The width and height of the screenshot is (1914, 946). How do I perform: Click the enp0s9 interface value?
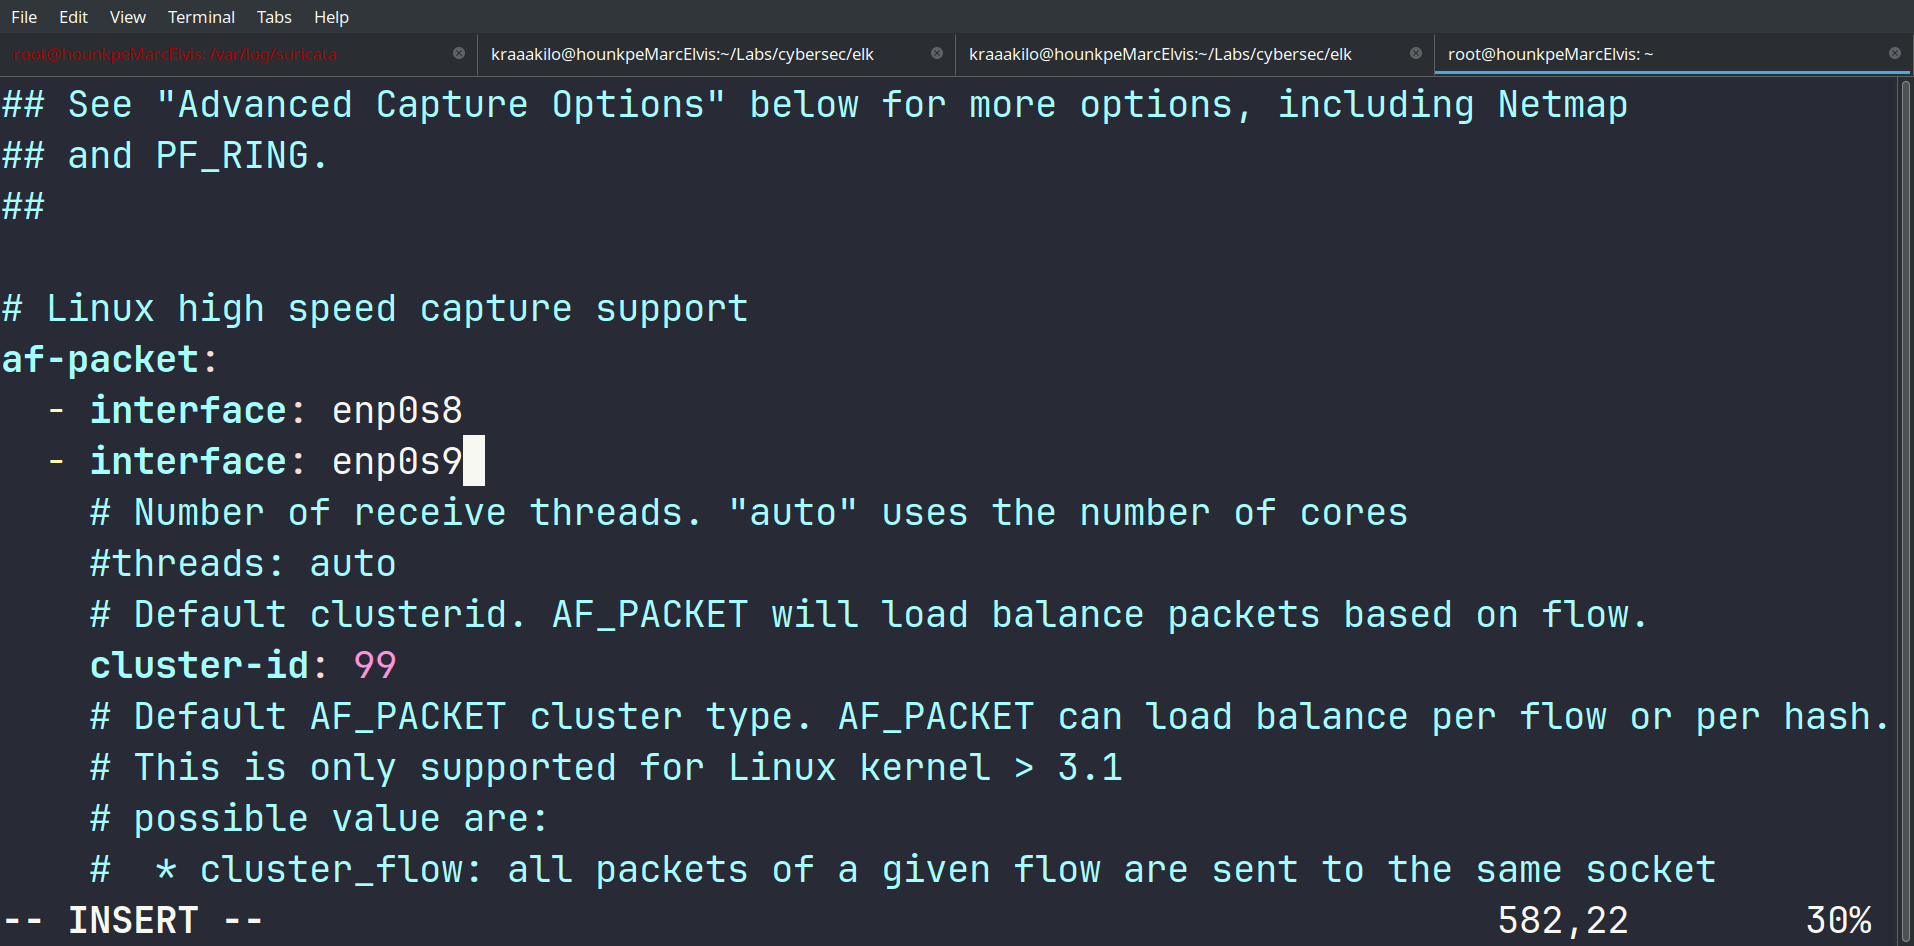[397, 462]
